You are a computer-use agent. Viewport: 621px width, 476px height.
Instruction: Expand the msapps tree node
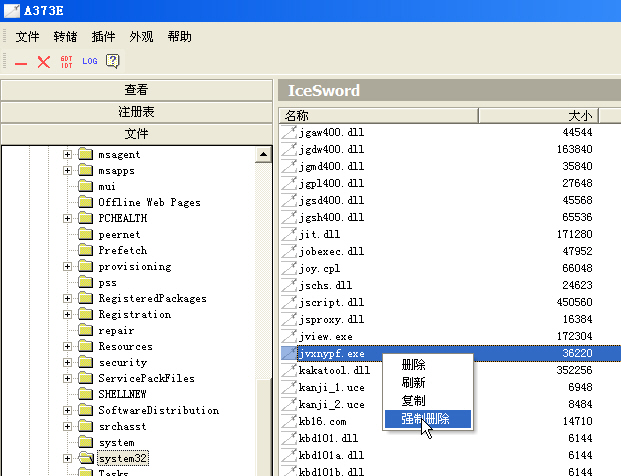[x=67, y=171]
